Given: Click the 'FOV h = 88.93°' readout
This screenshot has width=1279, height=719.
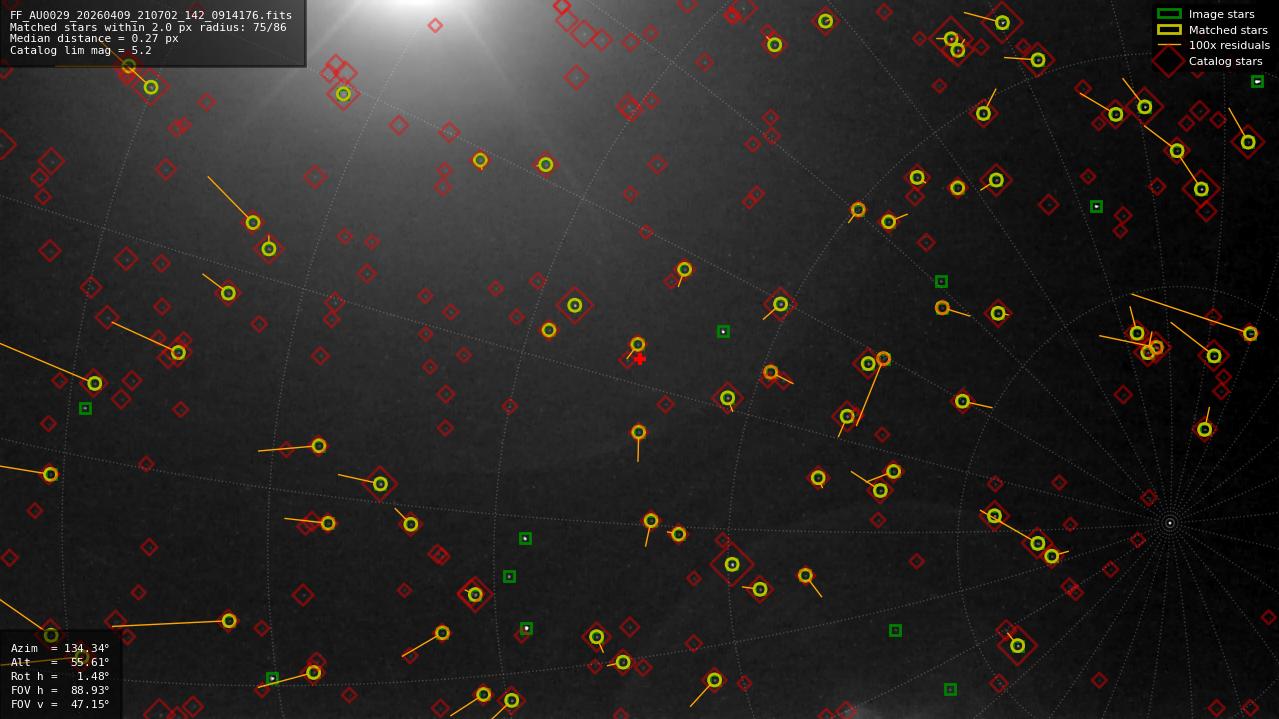Looking at the screenshot, I should coord(60,690).
